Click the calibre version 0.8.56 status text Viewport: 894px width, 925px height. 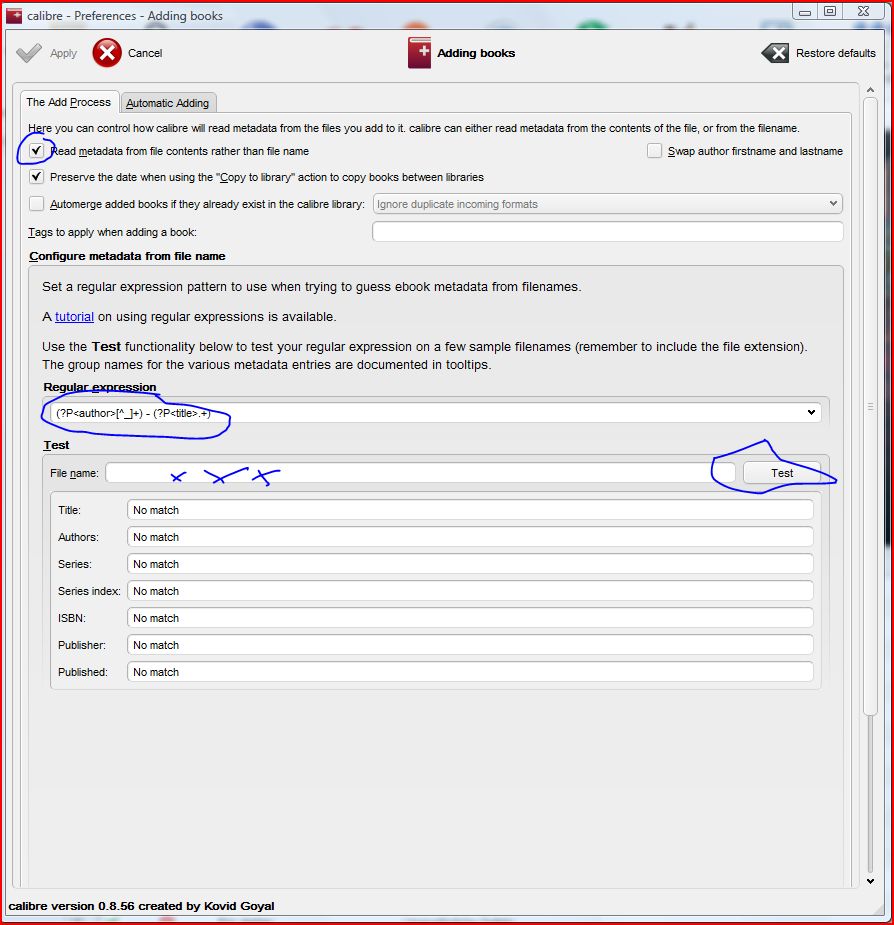coord(141,906)
